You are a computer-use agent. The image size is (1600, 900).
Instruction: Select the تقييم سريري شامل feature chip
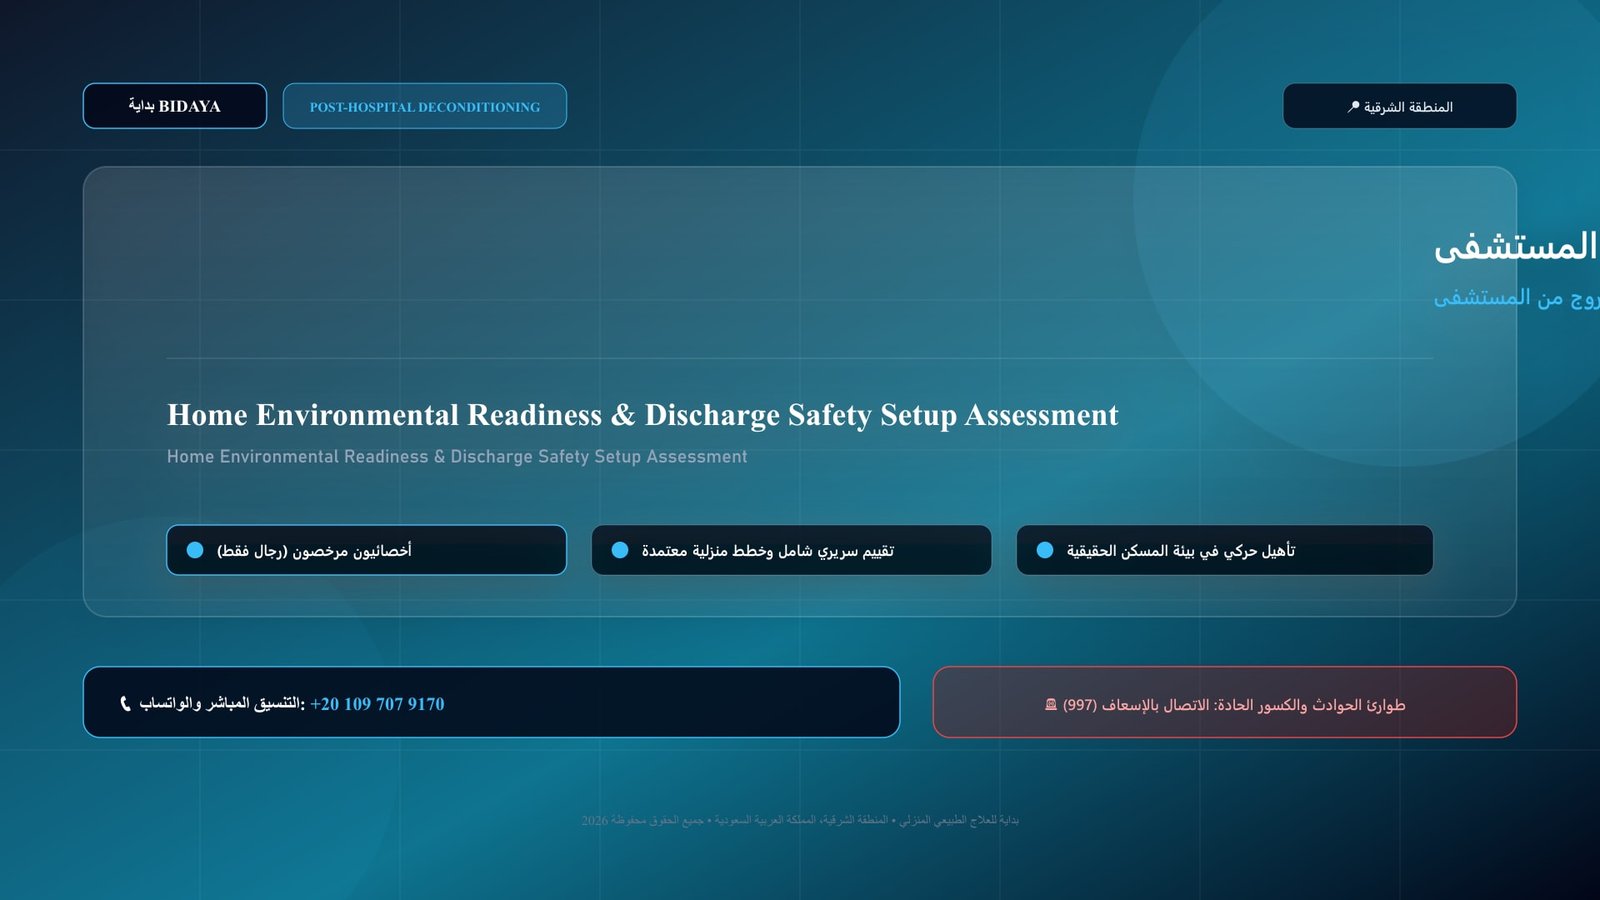point(791,550)
